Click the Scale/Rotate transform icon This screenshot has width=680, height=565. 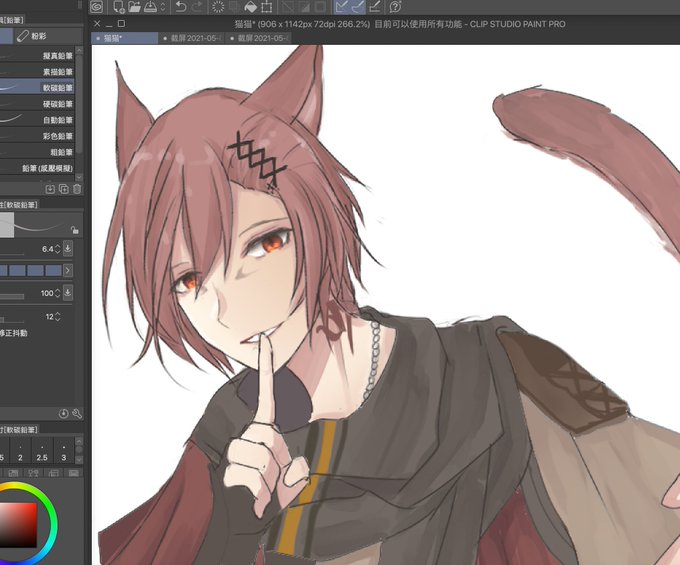267,7
